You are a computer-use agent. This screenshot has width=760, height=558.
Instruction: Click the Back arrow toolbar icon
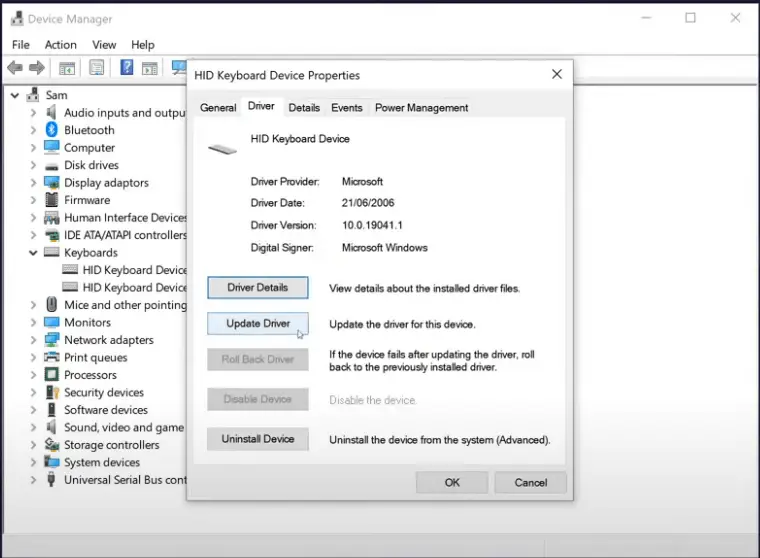coord(15,67)
